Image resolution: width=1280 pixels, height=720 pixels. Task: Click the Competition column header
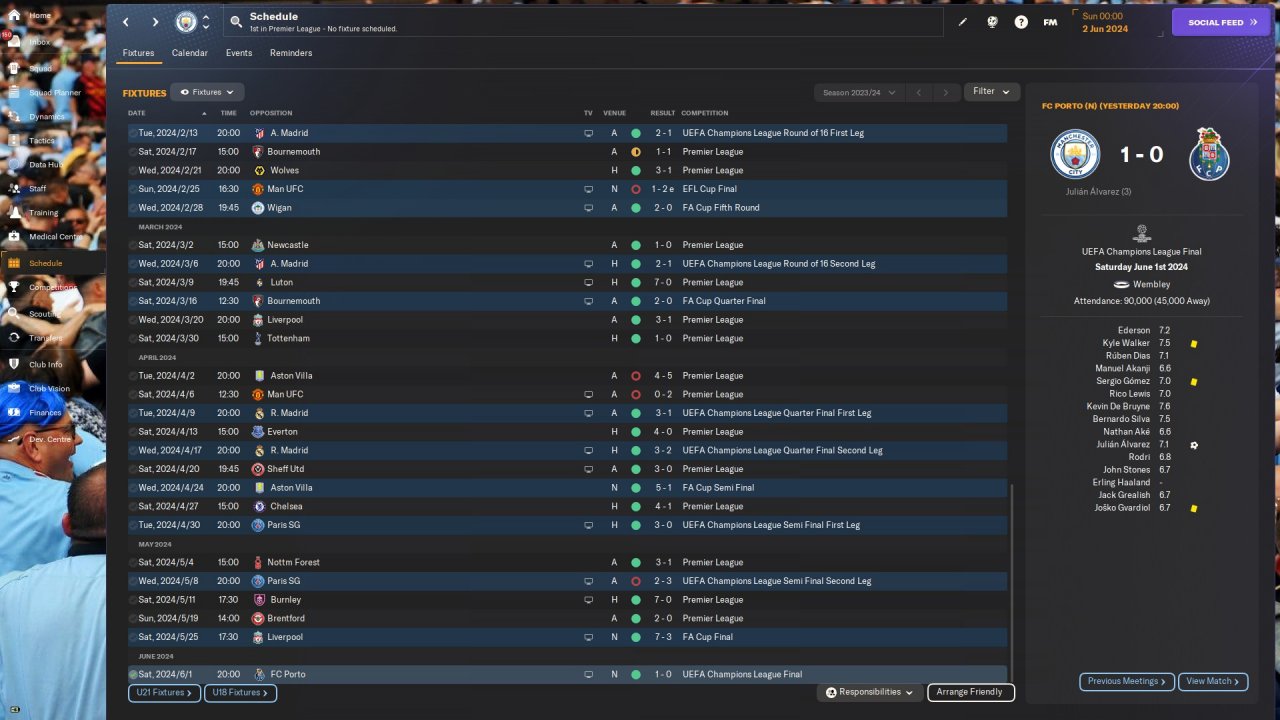(x=705, y=113)
